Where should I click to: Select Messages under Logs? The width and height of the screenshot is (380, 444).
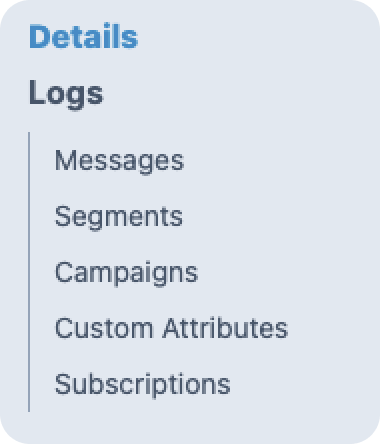(119, 161)
